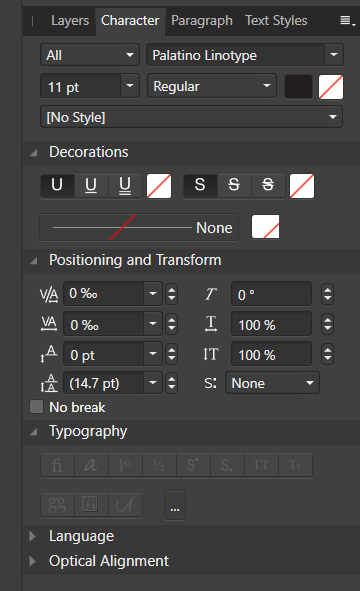The height and width of the screenshot is (591, 360).
Task: Click the baseline stepper arrows
Action: coord(172,354)
